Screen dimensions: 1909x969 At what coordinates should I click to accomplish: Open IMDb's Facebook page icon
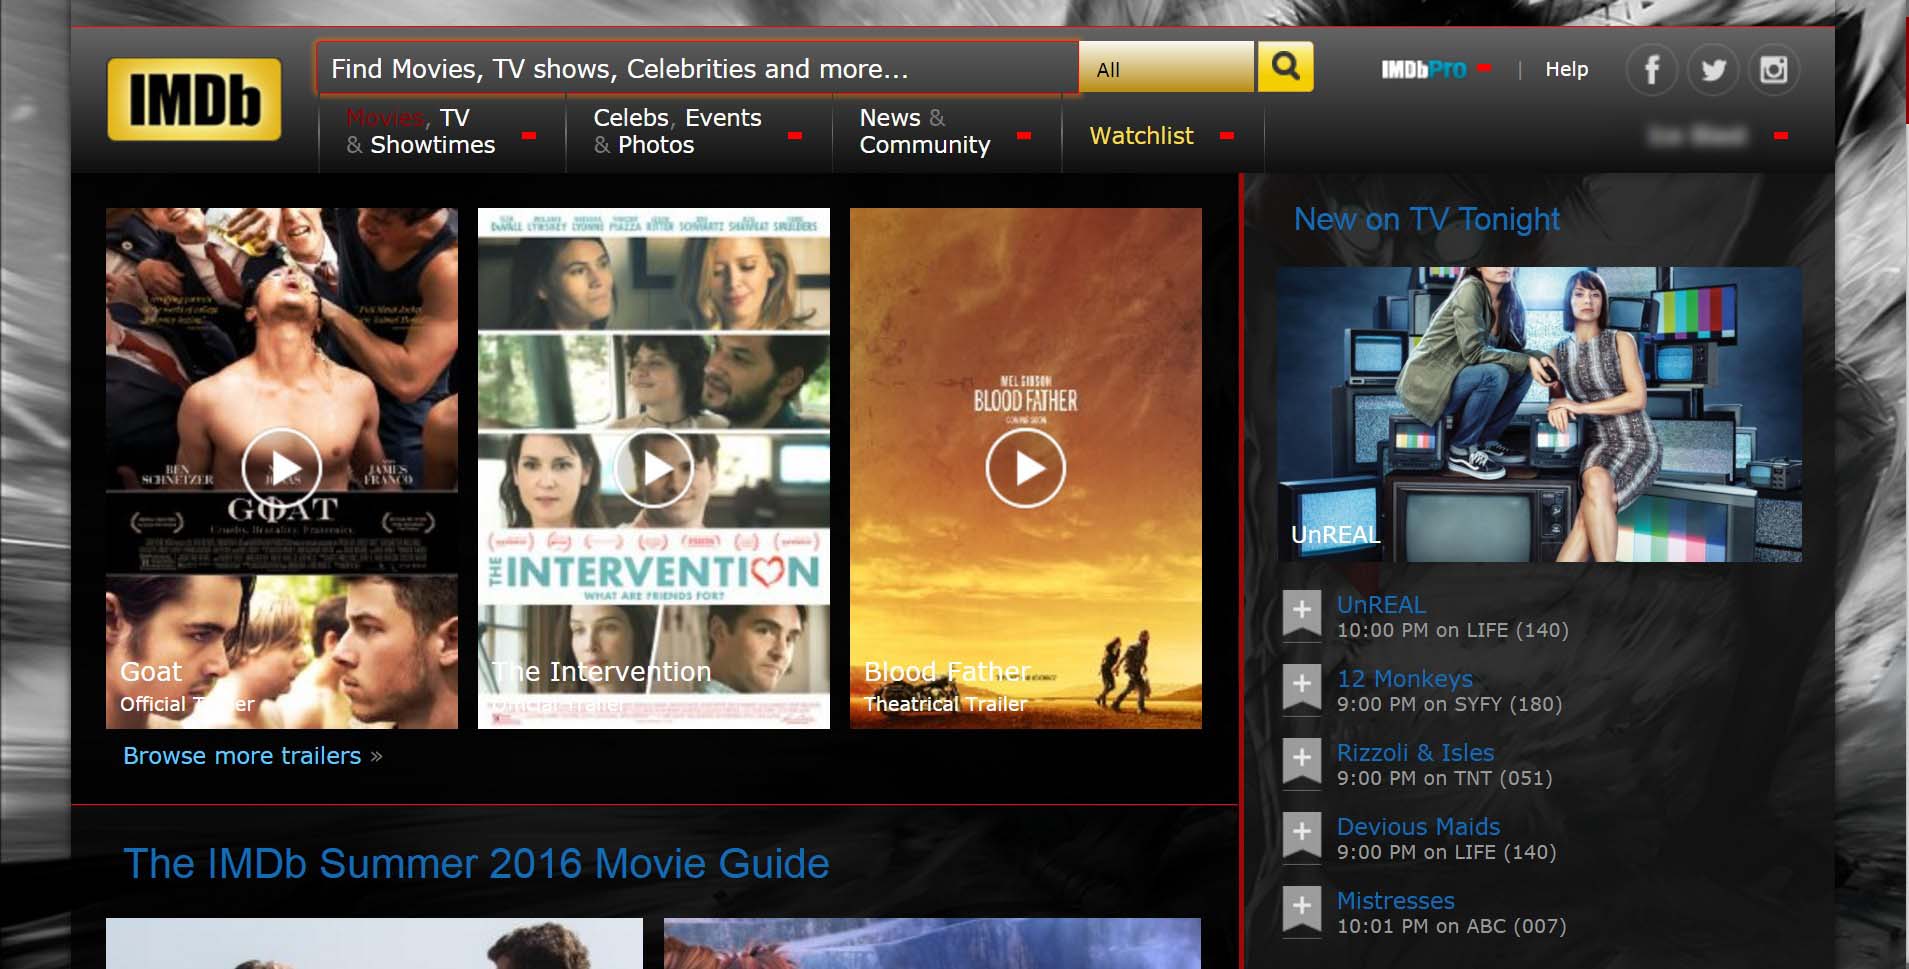1651,70
